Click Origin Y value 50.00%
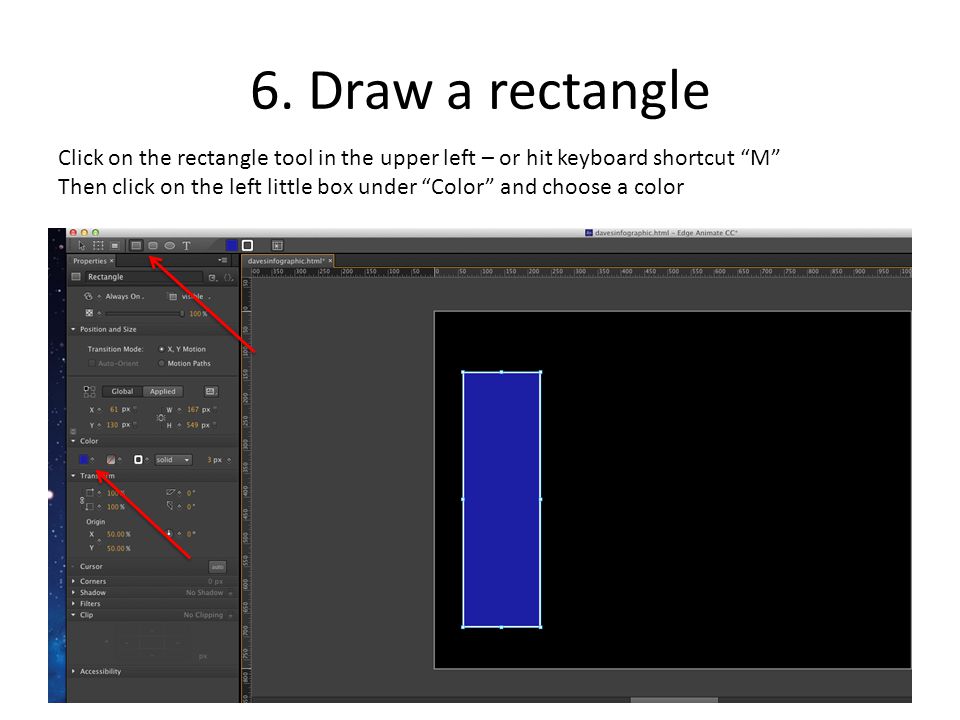 click(119, 549)
